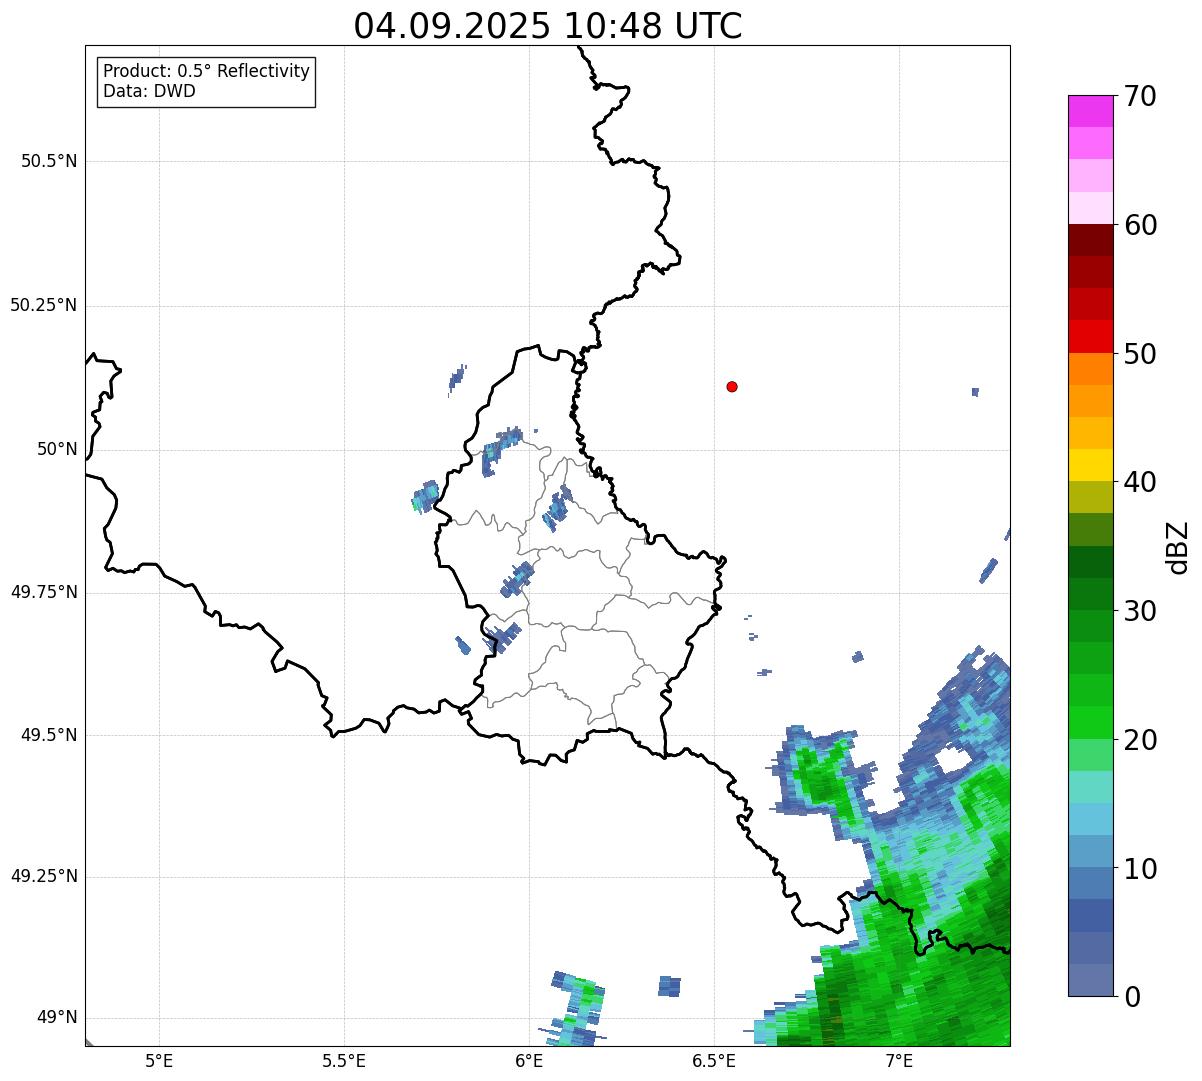
Task: Click the latitude label "50.5°N"
Action: tap(49, 161)
